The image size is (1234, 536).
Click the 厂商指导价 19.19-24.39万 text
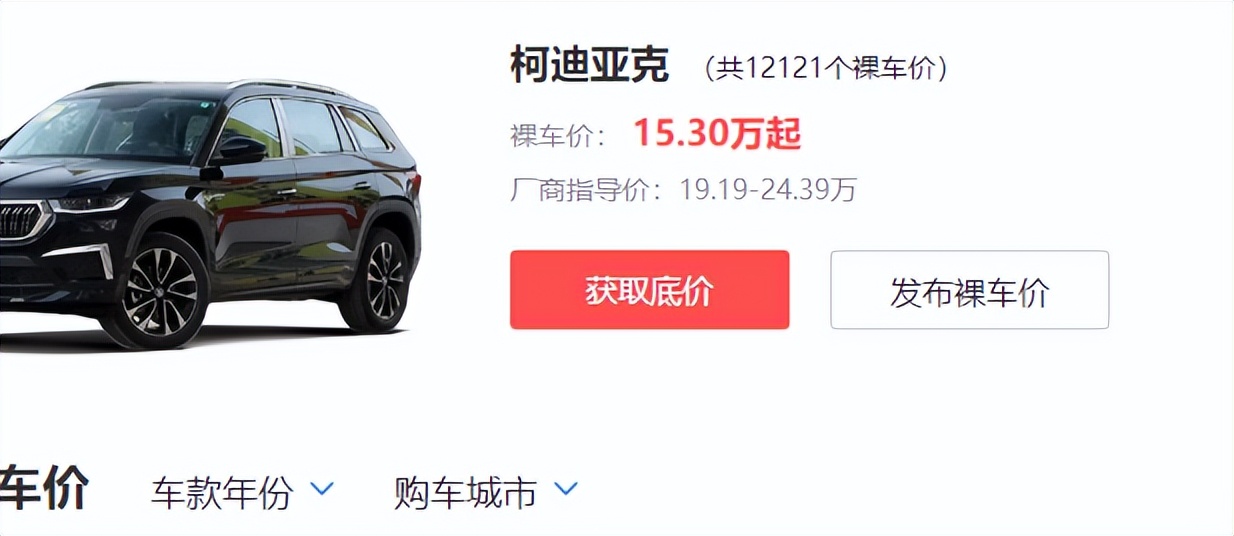click(x=684, y=189)
